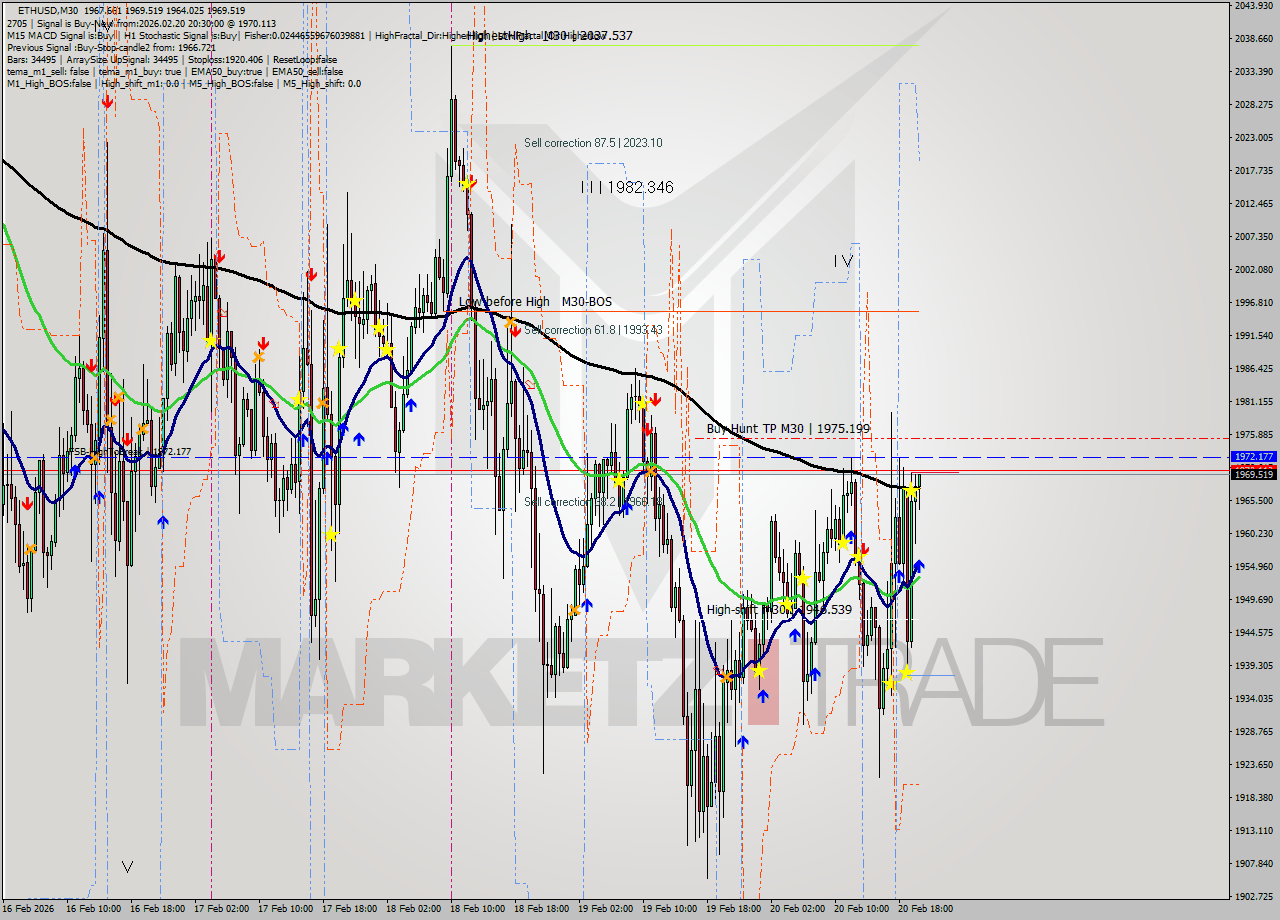Click the Low before High M30-BOS text
1280x920 pixels.
[535, 302]
